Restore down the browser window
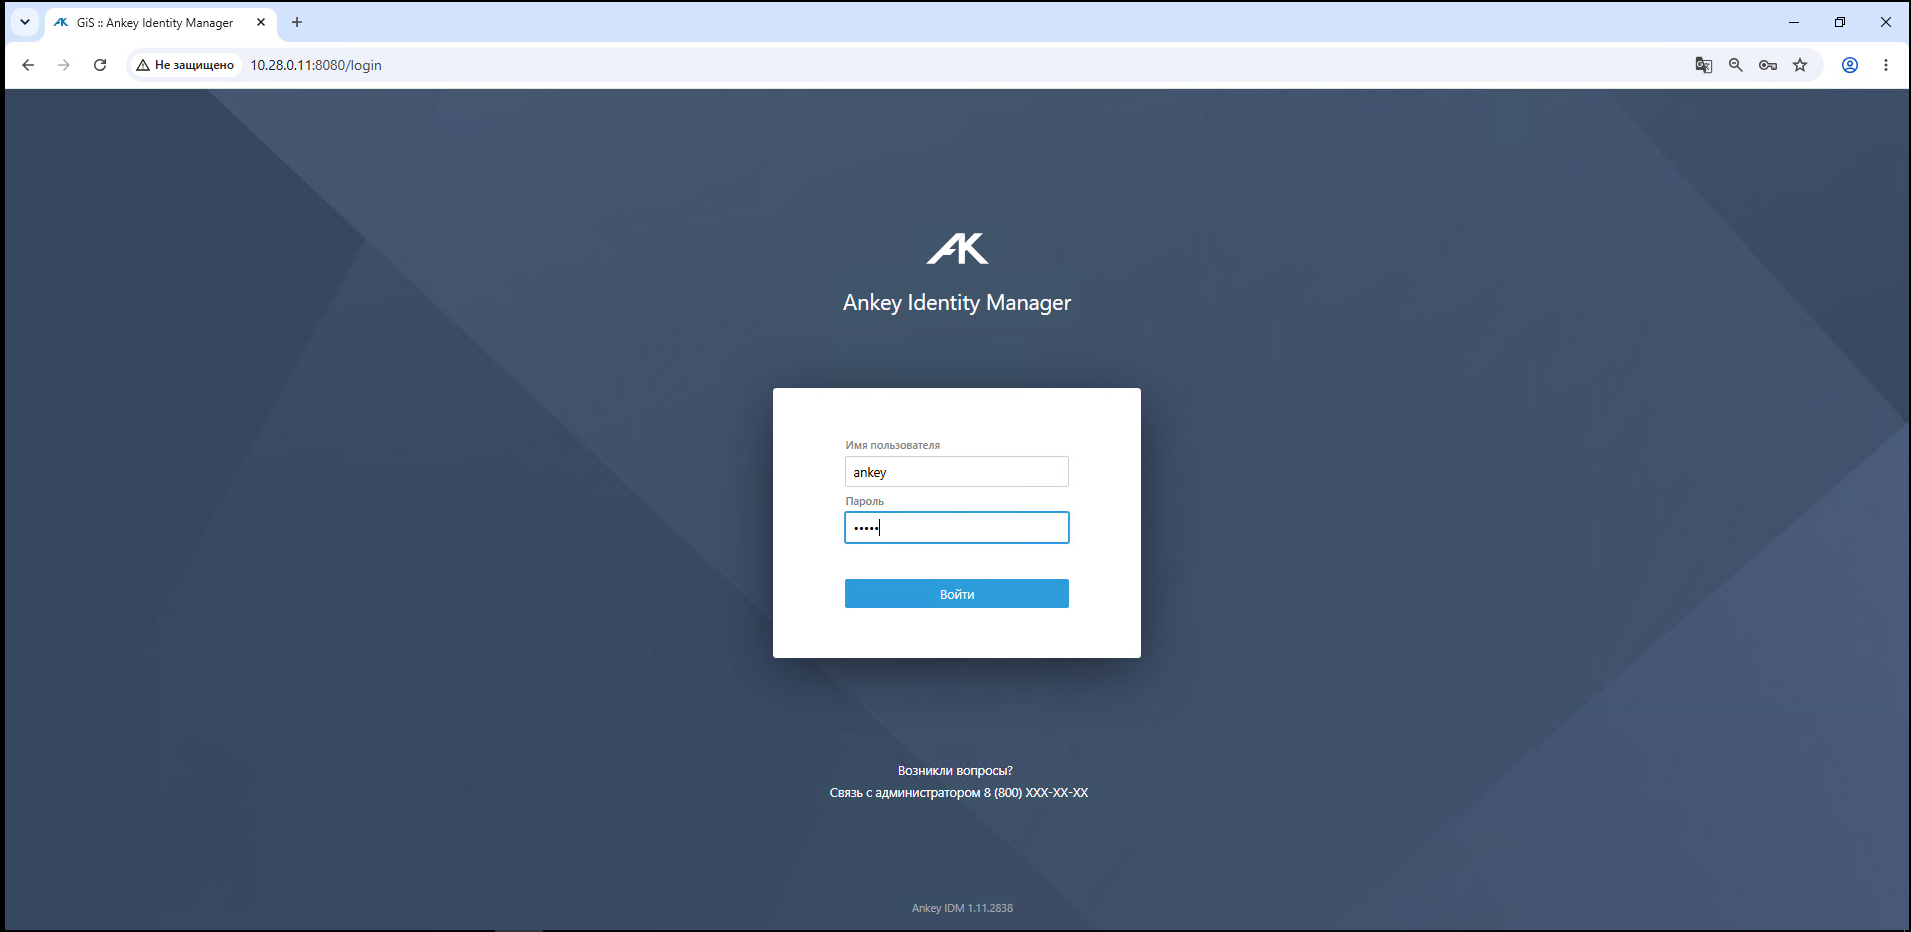 pyautogui.click(x=1840, y=22)
